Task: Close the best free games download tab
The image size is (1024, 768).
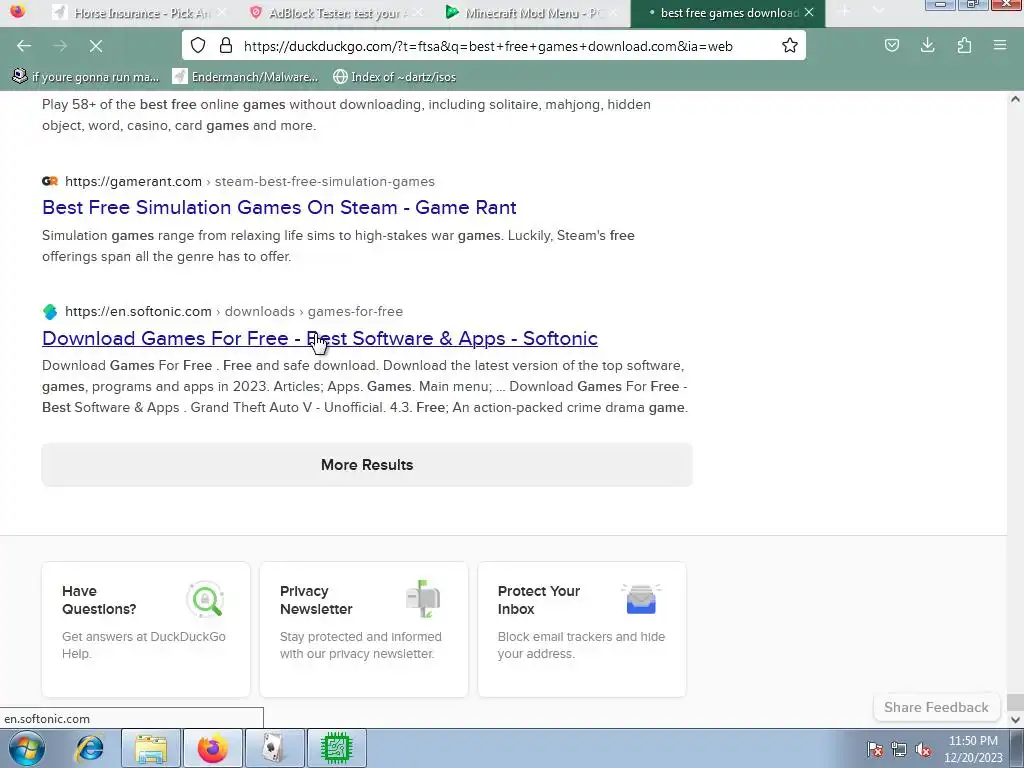Action: 809,12
